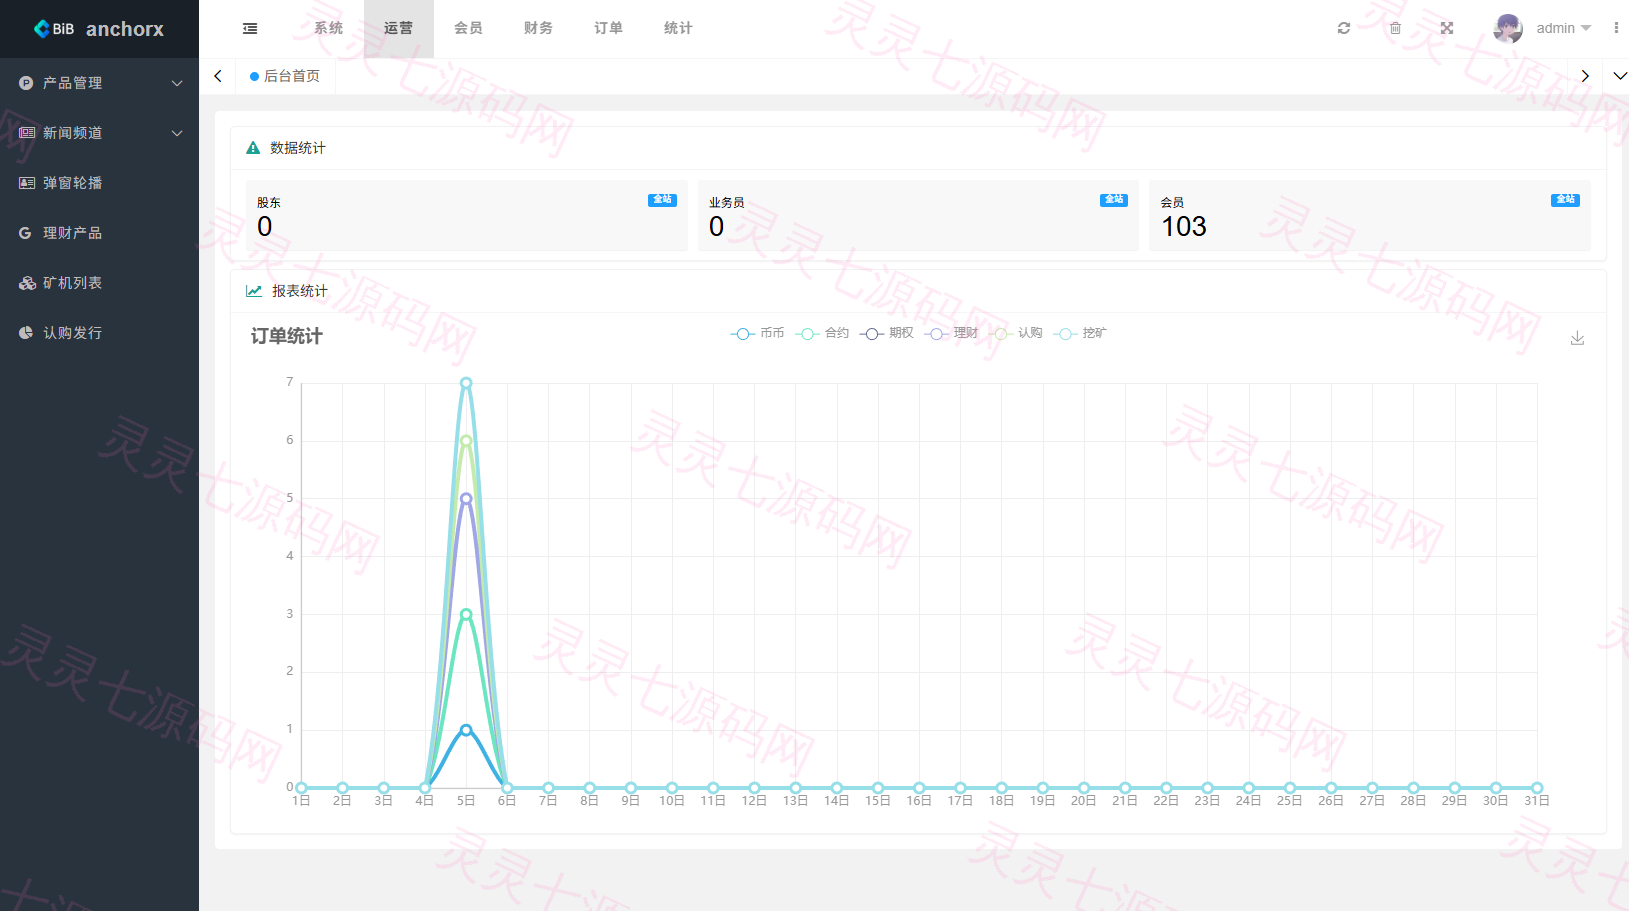Select the 后台首页 page tab
This screenshot has width=1629, height=911.
coord(285,76)
